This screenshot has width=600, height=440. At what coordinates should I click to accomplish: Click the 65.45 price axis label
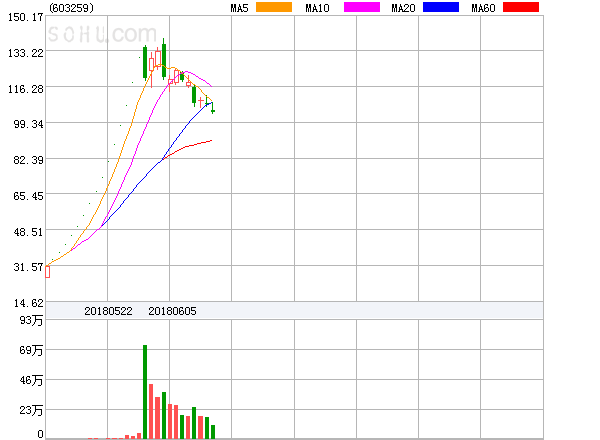(x=28, y=196)
